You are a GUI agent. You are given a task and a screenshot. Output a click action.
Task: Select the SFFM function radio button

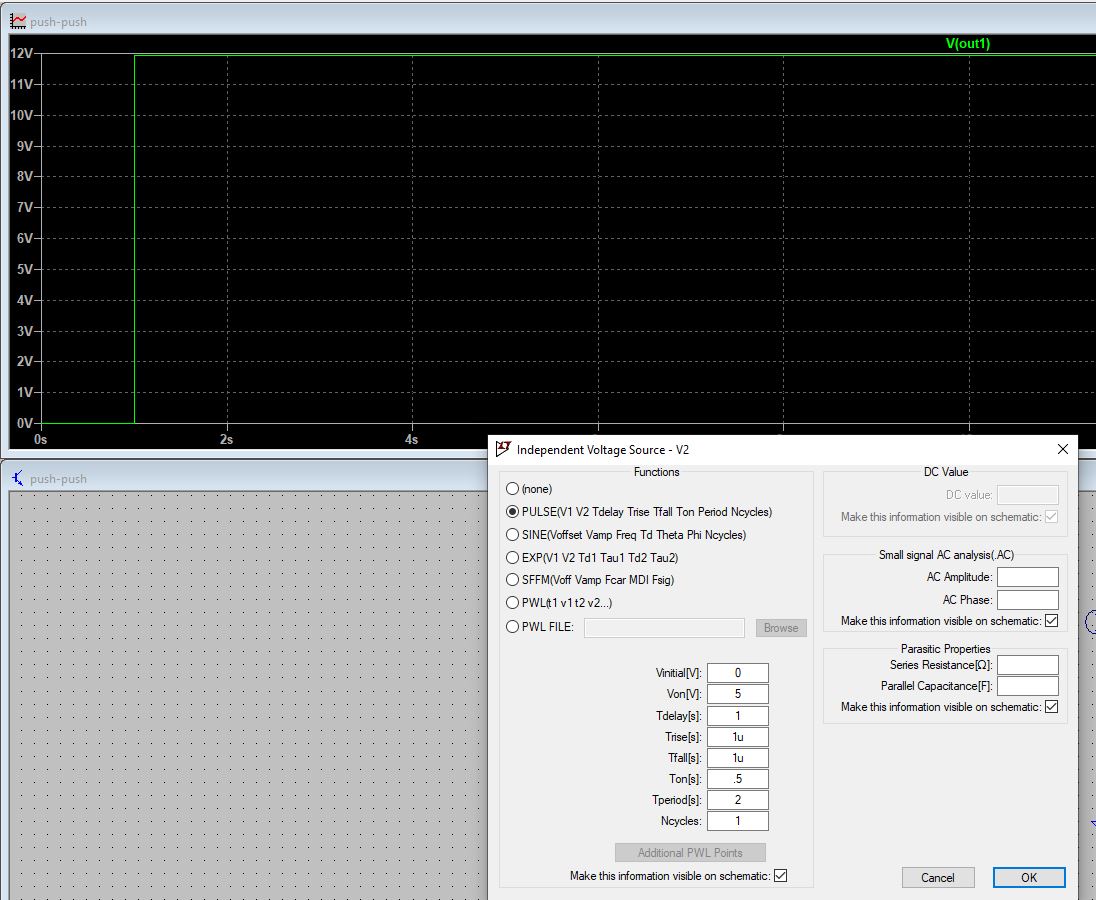512,580
